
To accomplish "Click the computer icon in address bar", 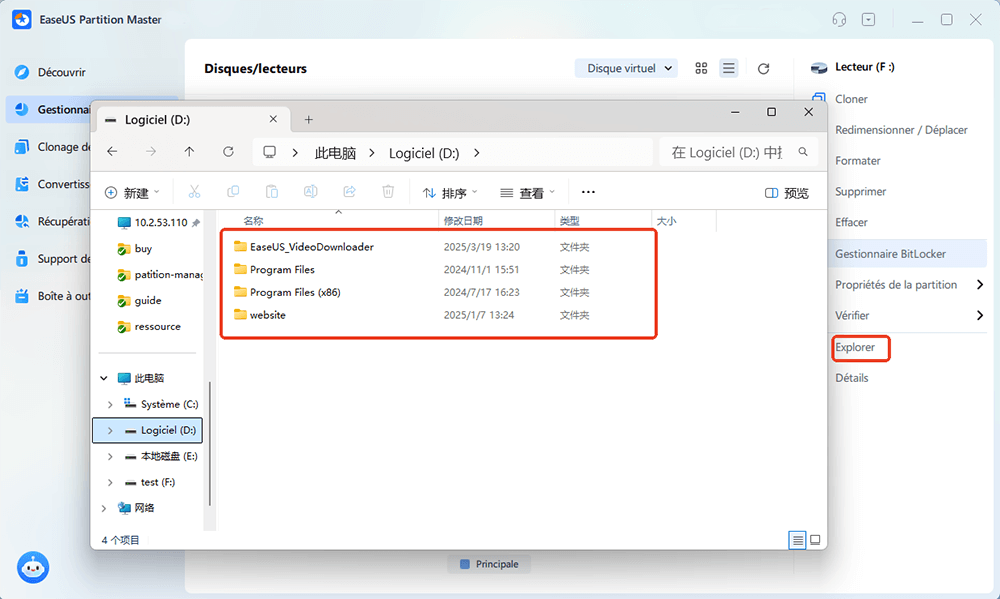I will (270, 152).
